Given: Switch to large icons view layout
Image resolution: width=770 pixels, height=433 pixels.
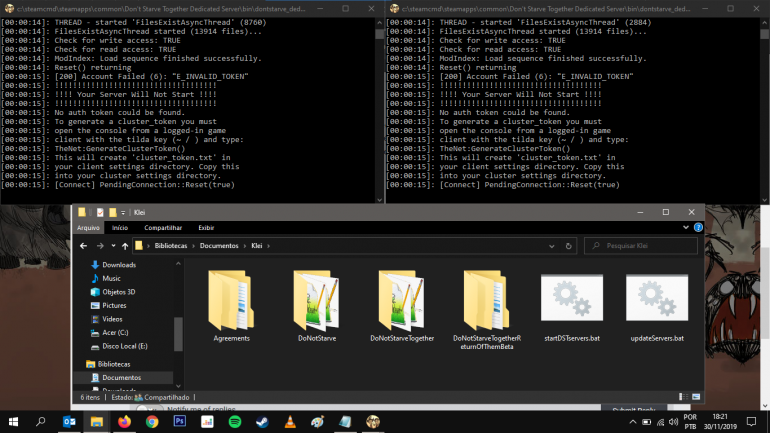Looking at the screenshot, I should [x=696, y=397].
